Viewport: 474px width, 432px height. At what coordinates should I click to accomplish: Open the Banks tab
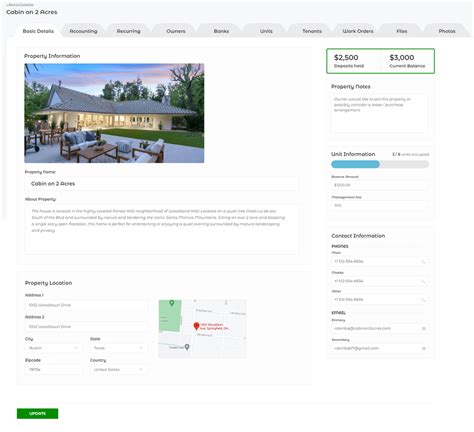tap(221, 31)
